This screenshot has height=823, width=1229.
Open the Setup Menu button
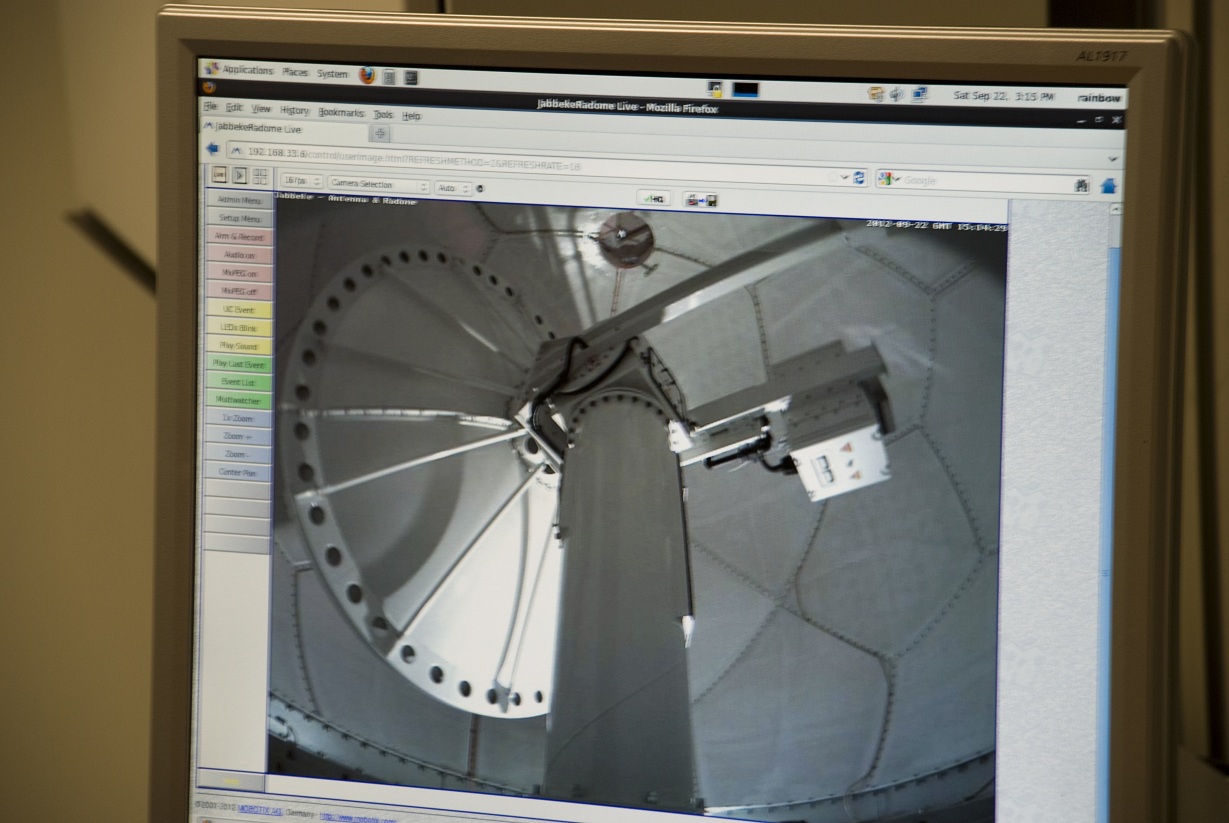click(239, 218)
